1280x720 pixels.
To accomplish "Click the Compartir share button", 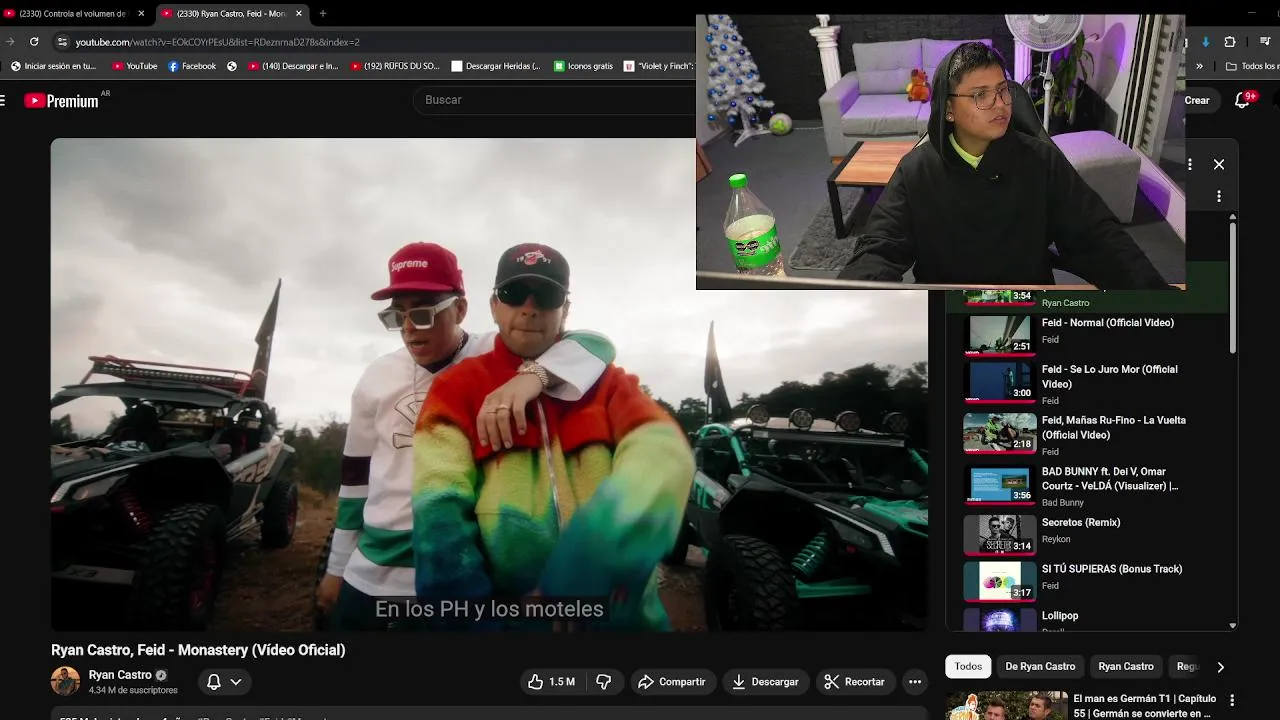I will (x=671, y=682).
